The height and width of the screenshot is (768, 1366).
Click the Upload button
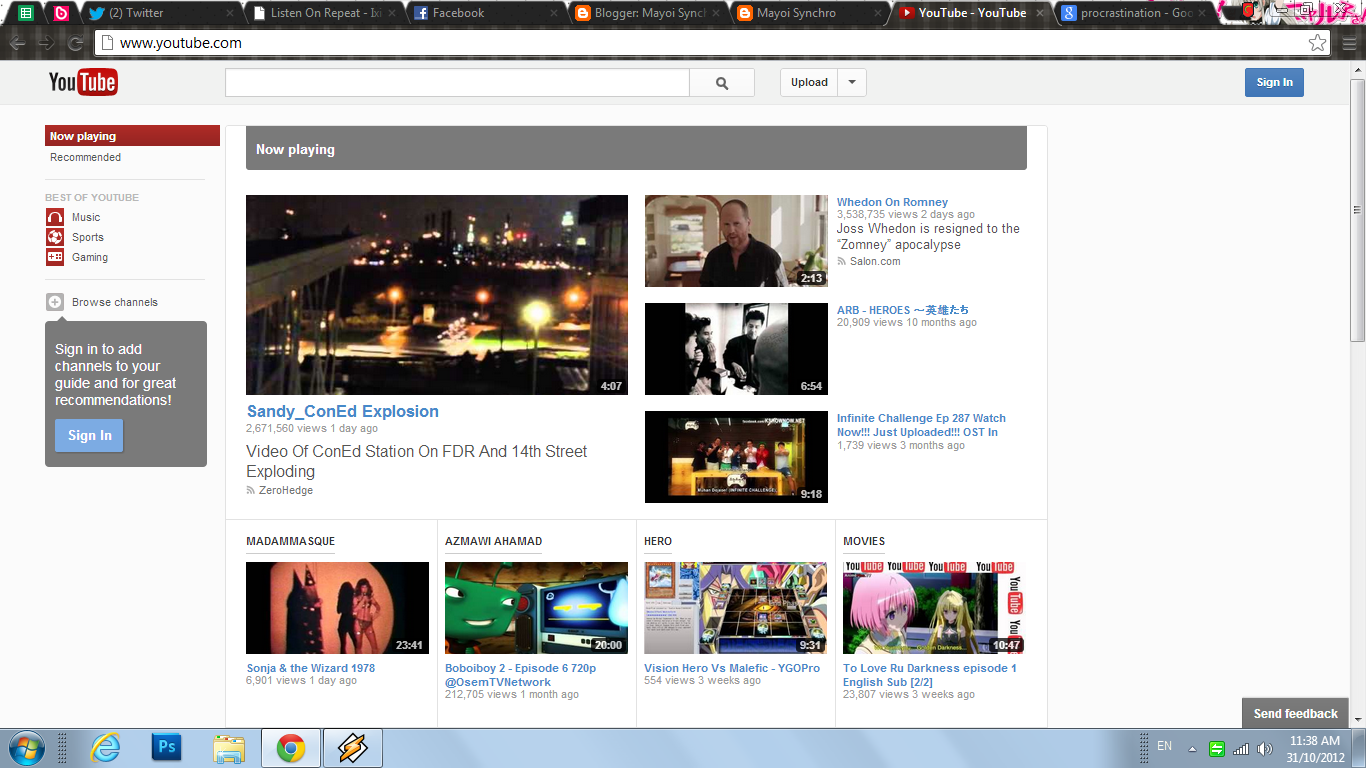pyautogui.click(x=810, y=83)
